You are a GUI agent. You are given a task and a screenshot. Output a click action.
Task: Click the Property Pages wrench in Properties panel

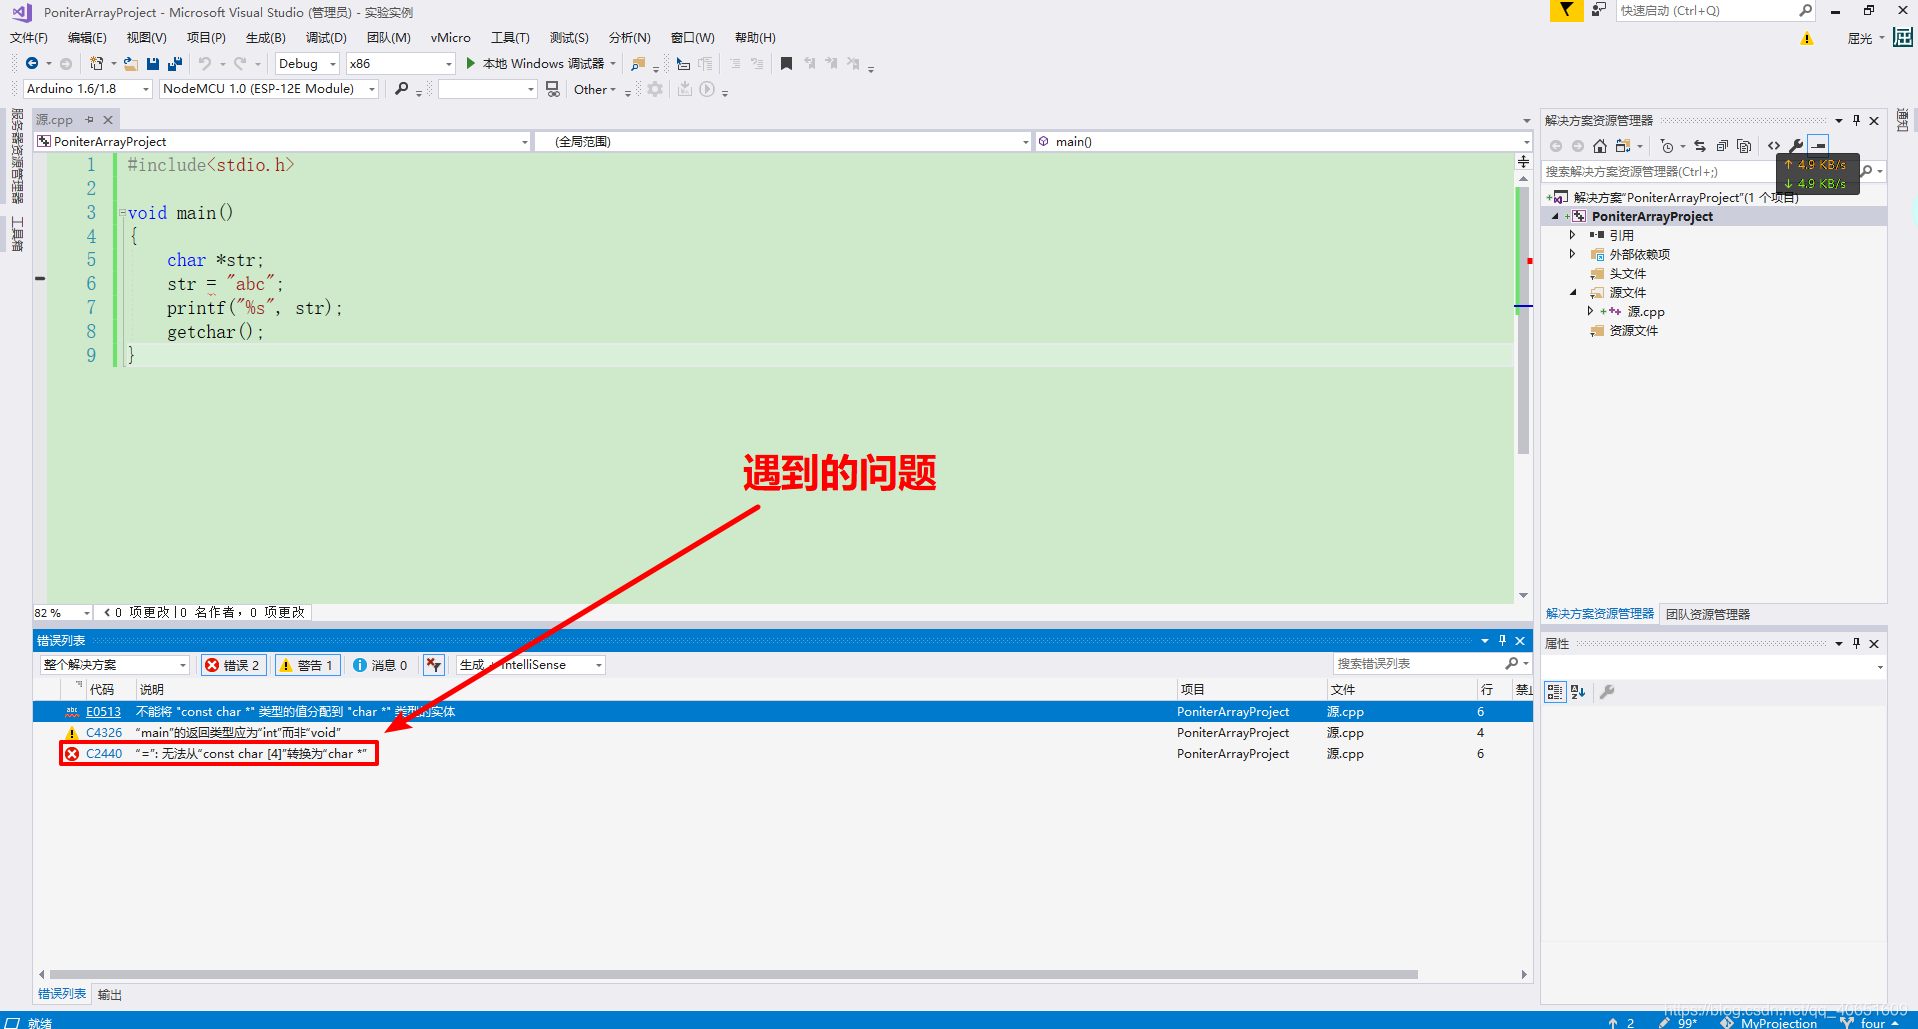pyautogui.click(x=1607, y=692)
